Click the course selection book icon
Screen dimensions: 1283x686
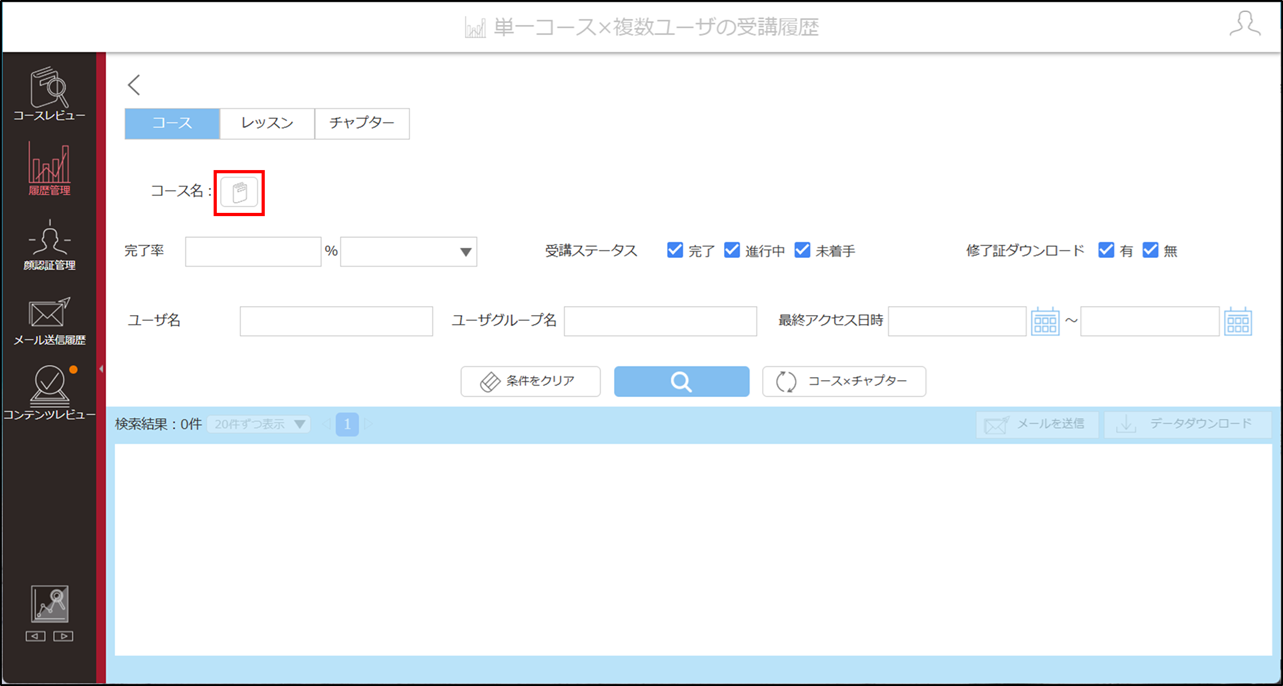click(239, 193)
